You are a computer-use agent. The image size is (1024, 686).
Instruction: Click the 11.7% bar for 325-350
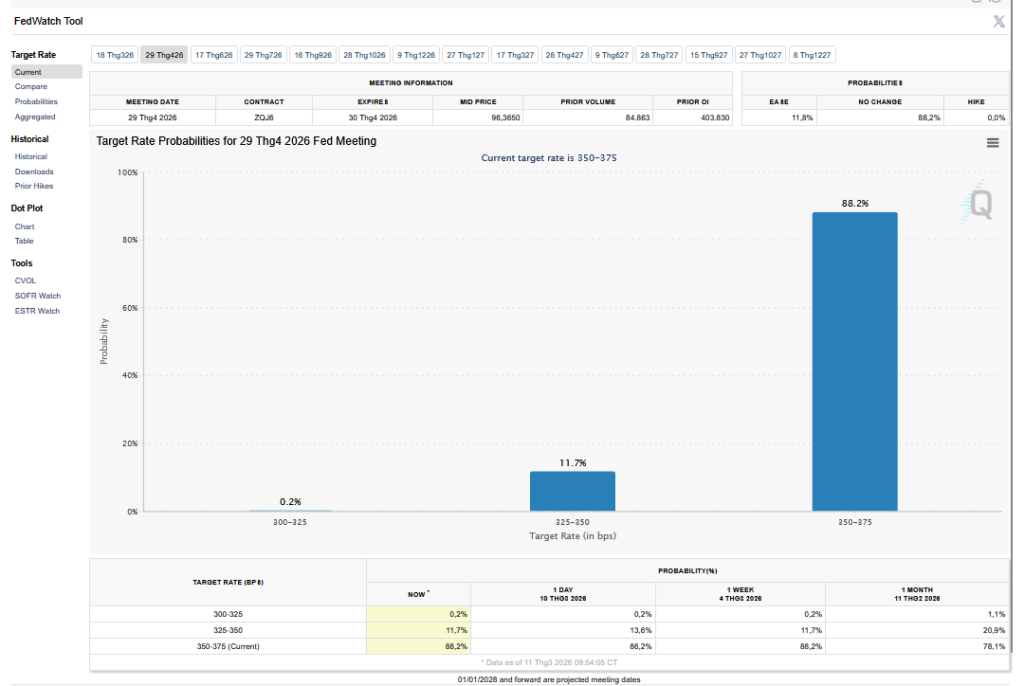[572, 491]
